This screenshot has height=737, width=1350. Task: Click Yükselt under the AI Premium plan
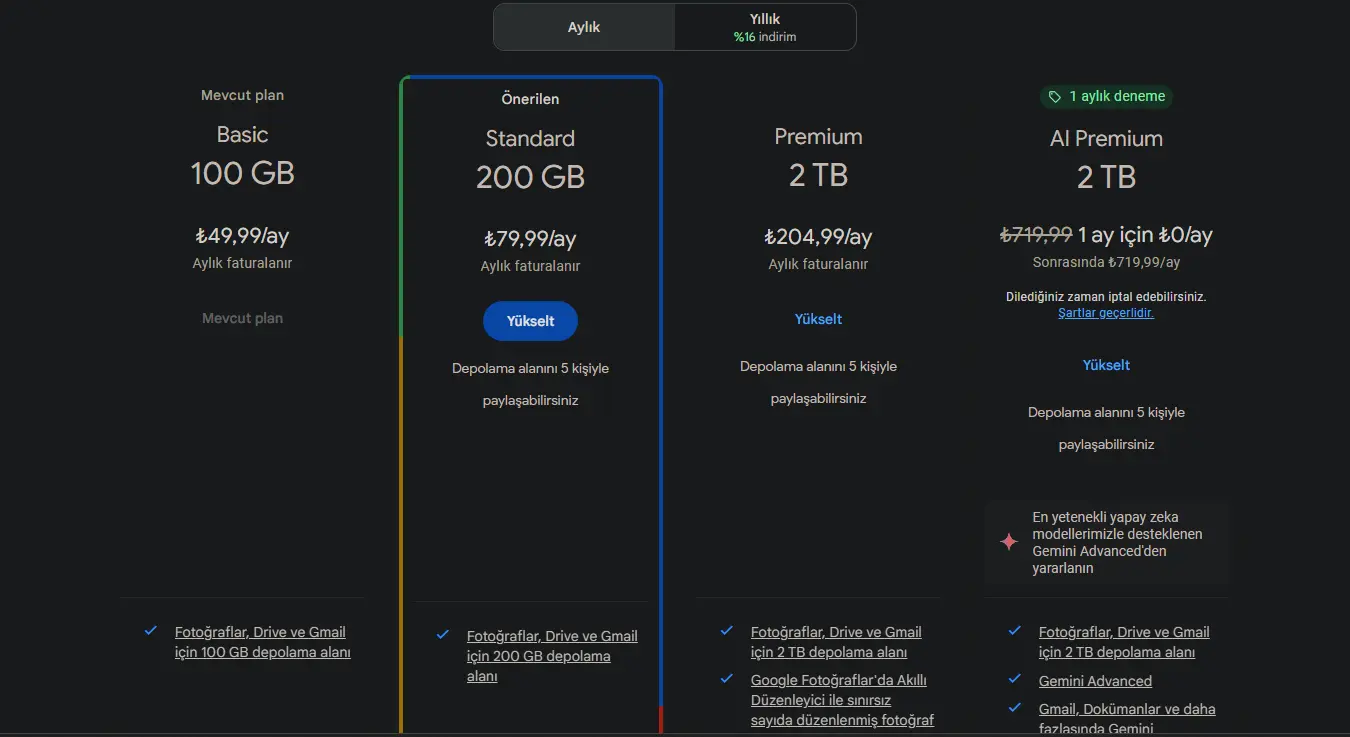1106,365
